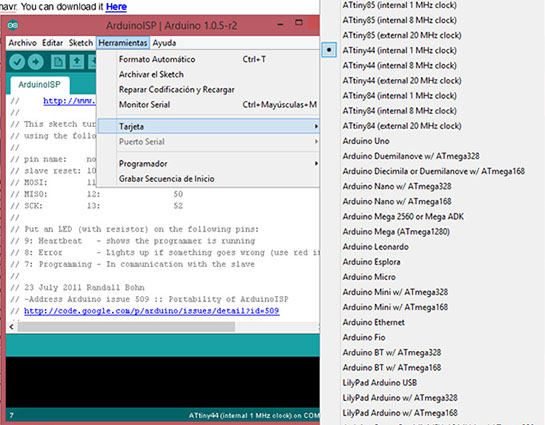
Task: Choose Grabar Secuencia de Inicio
Action: point(208,179)
